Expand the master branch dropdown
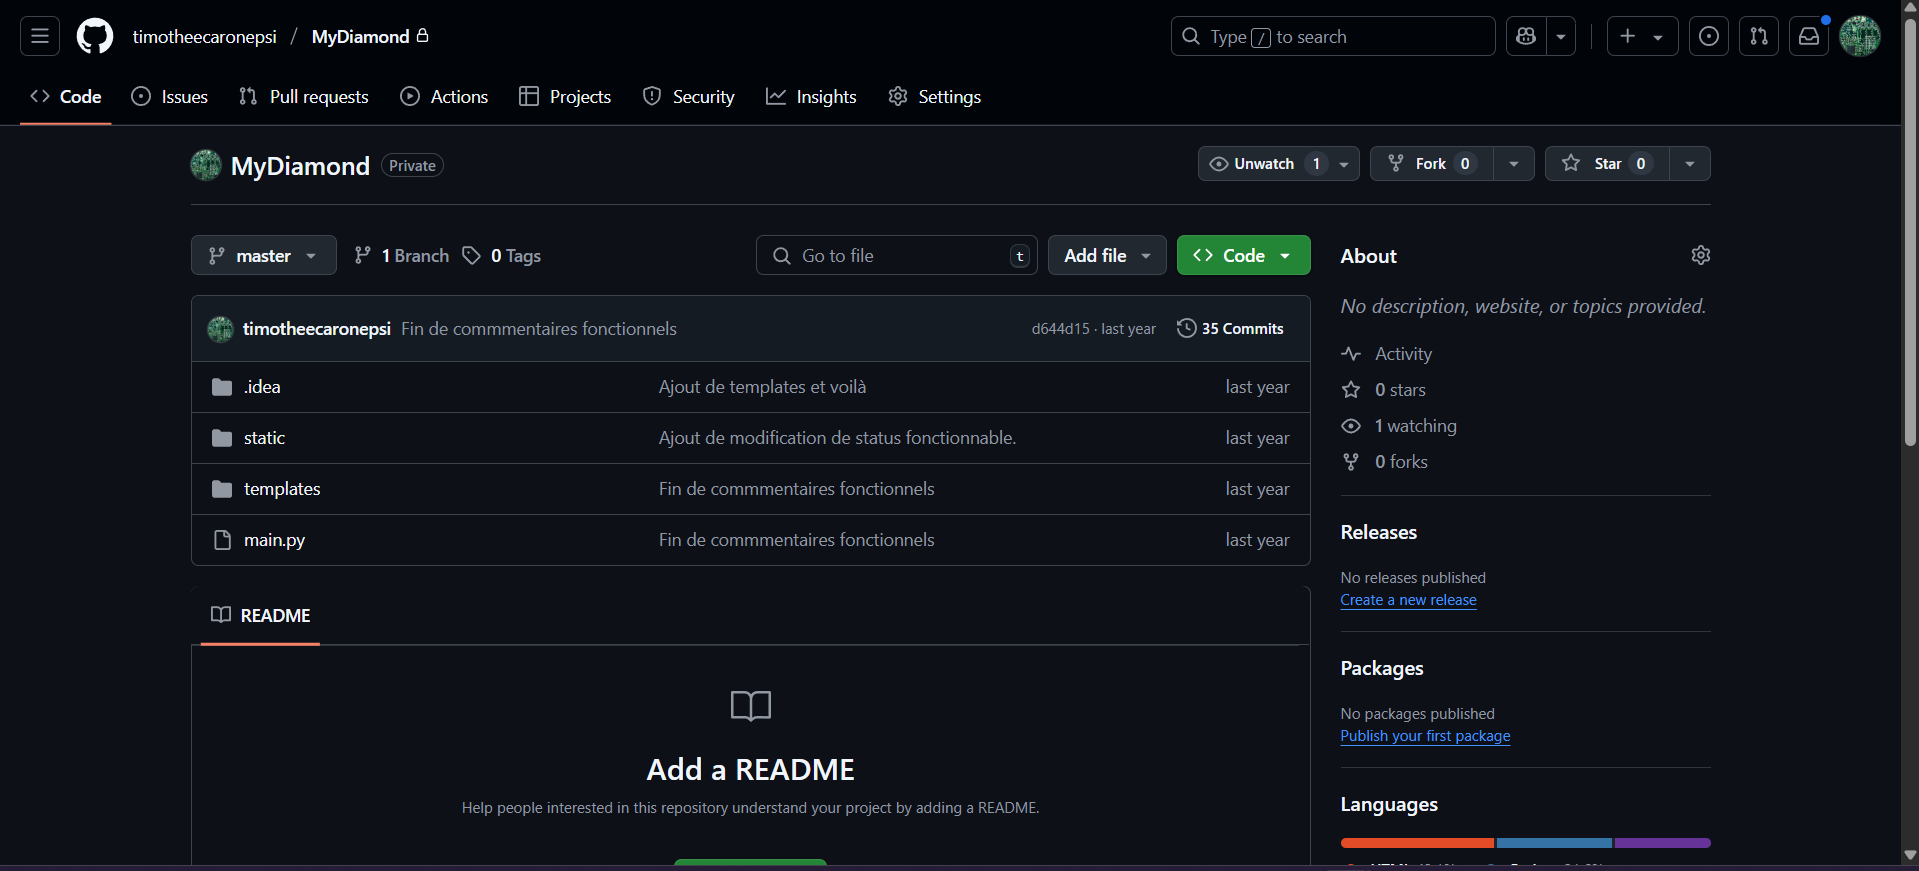 click(263, 256)
